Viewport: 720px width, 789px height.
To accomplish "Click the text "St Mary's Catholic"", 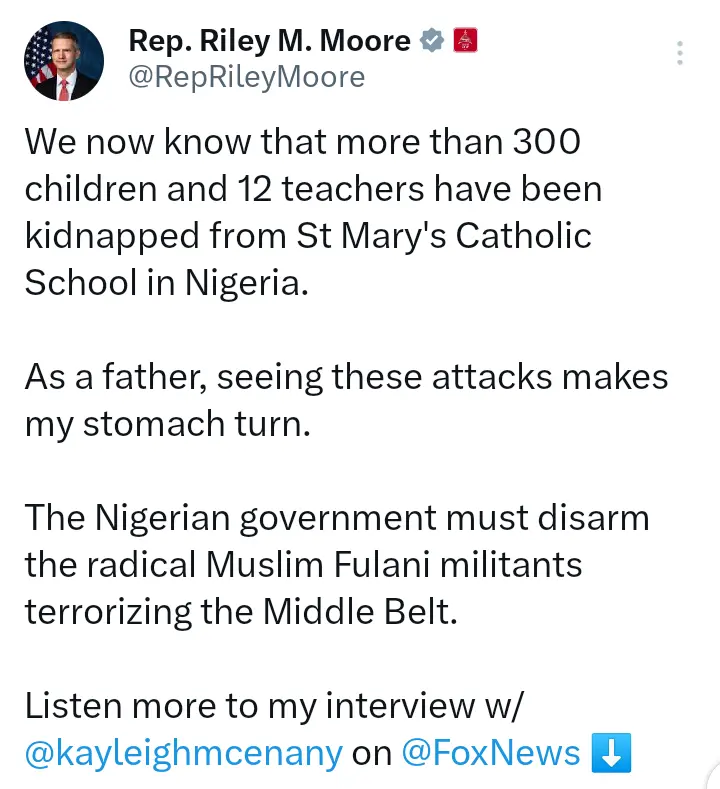I will click(x=443, y=235).
